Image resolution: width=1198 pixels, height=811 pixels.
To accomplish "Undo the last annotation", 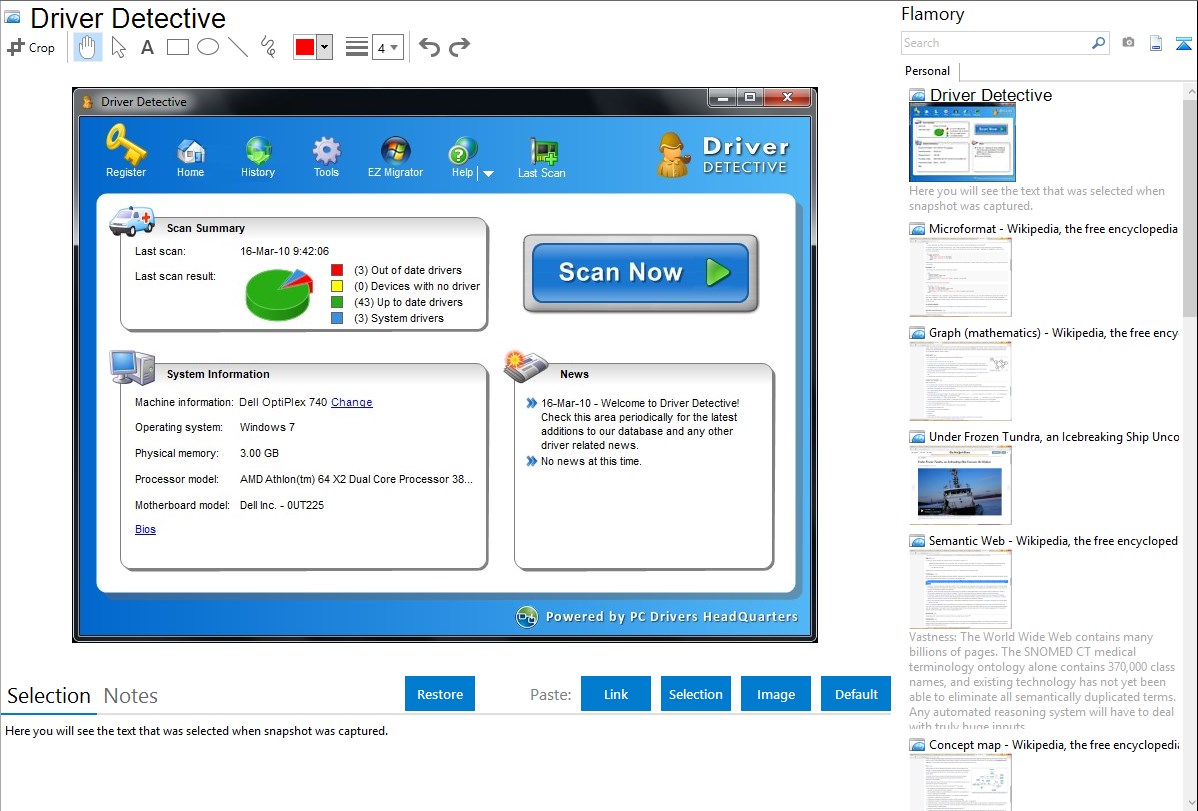I will point(429,47).
